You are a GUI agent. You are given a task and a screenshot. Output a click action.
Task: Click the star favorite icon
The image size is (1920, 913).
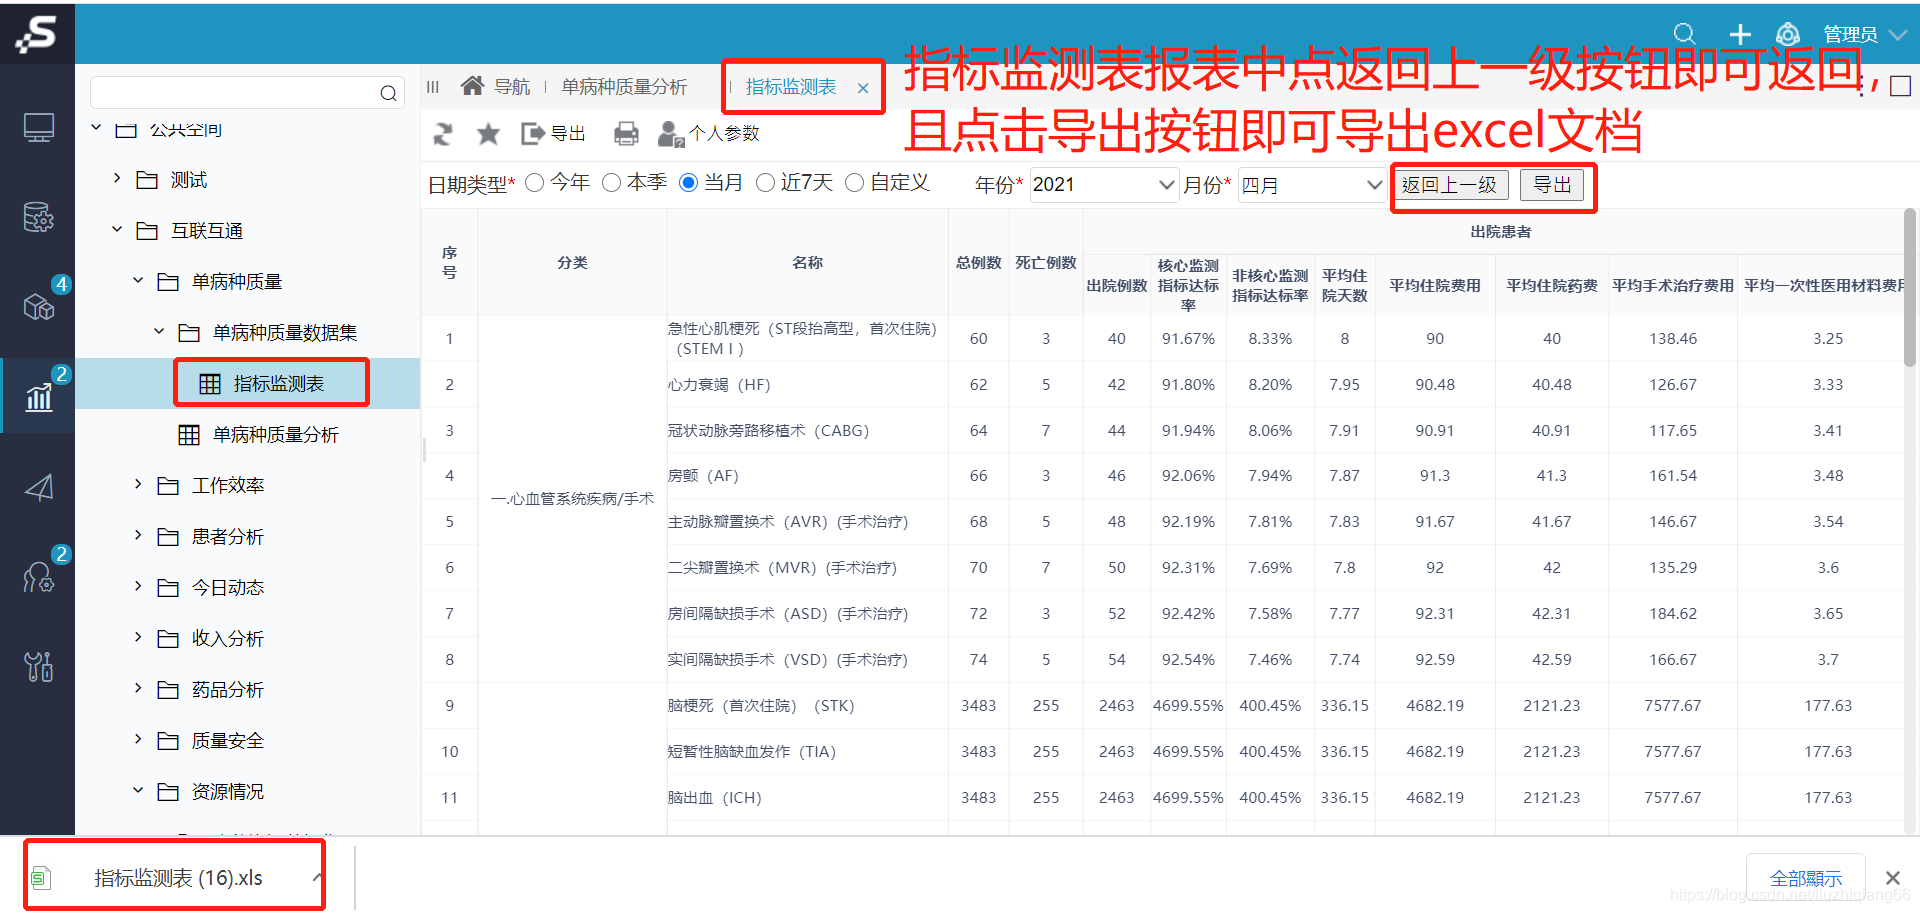[488, 133]
